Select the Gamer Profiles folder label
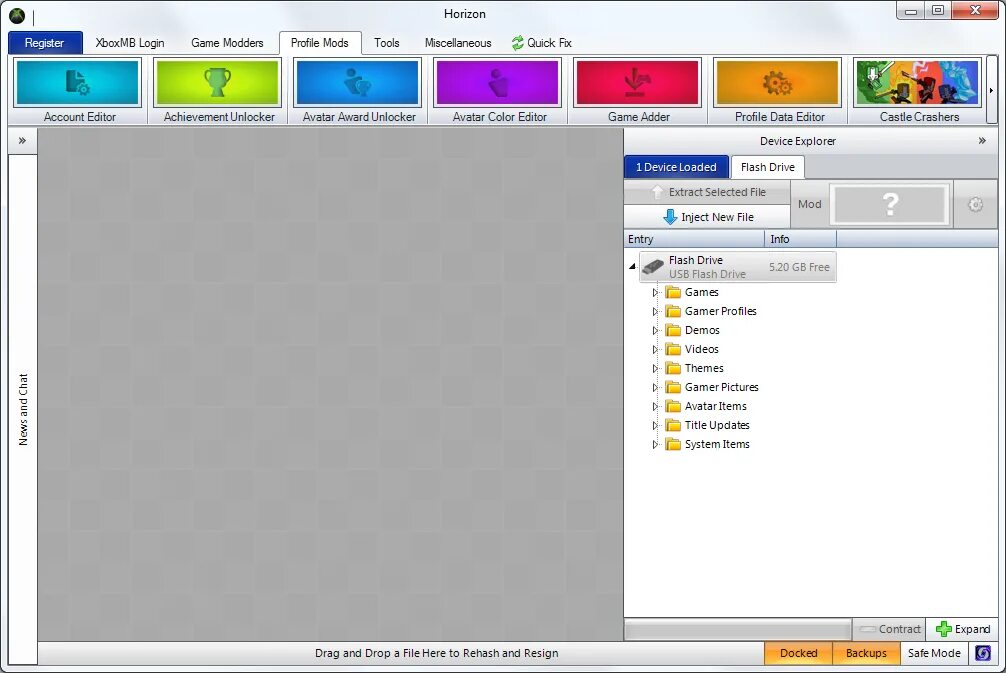 [720, 312]
